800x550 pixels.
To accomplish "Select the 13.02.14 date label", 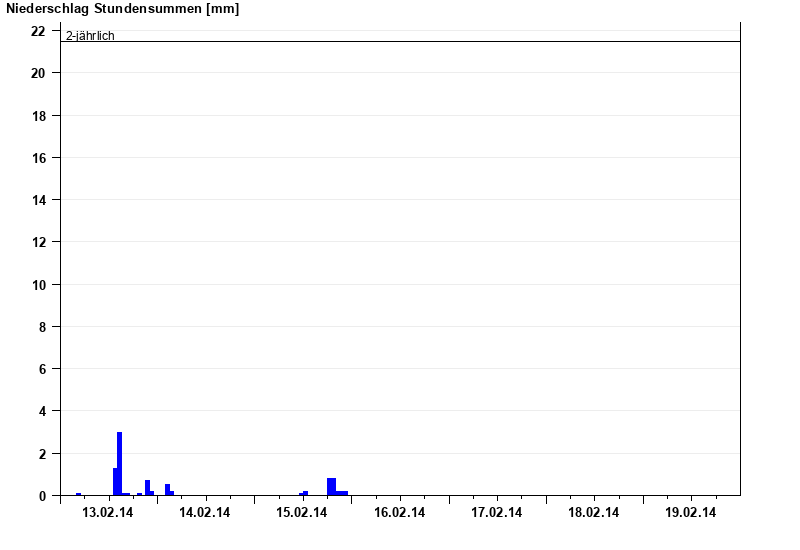I will coord(108,513).
